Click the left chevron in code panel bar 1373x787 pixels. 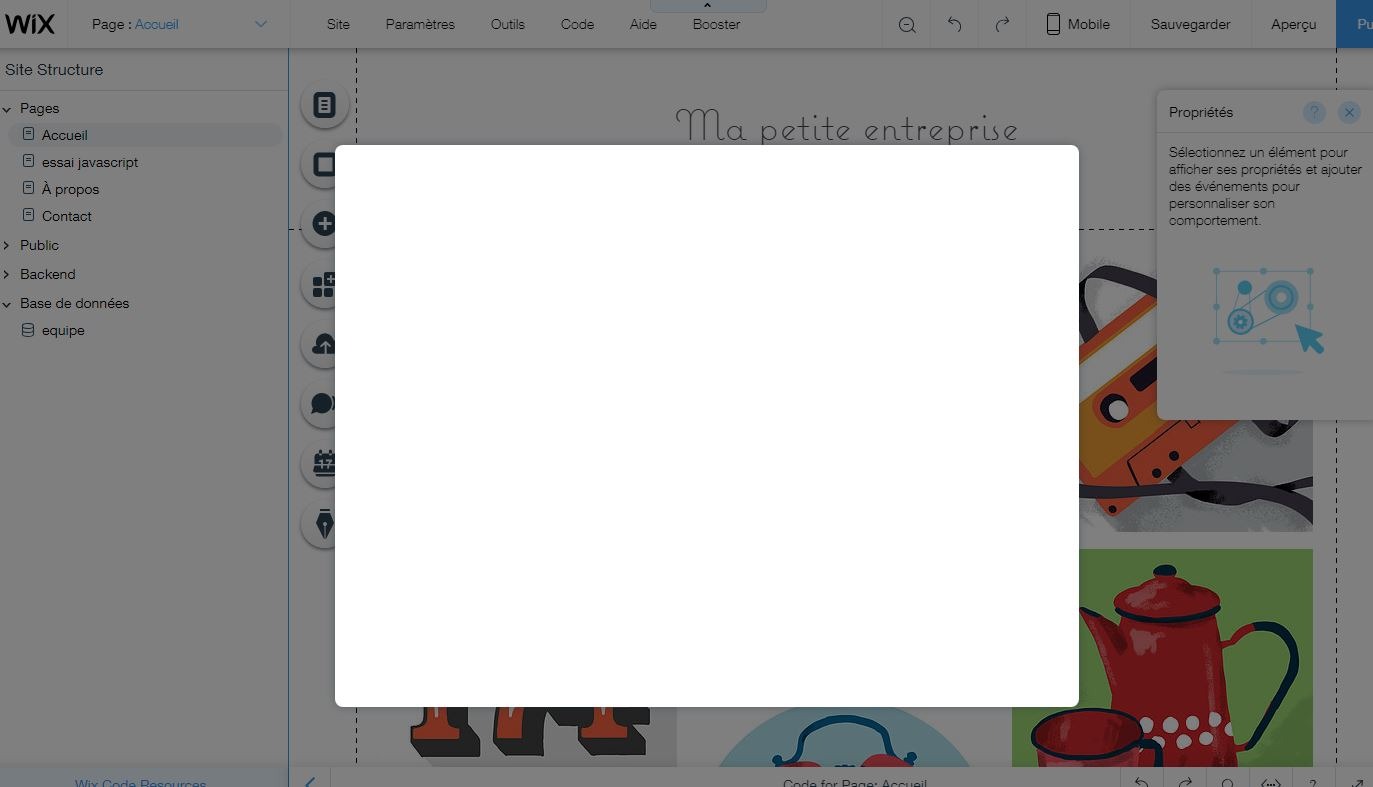pyautogui.click(x=310, y=782)
